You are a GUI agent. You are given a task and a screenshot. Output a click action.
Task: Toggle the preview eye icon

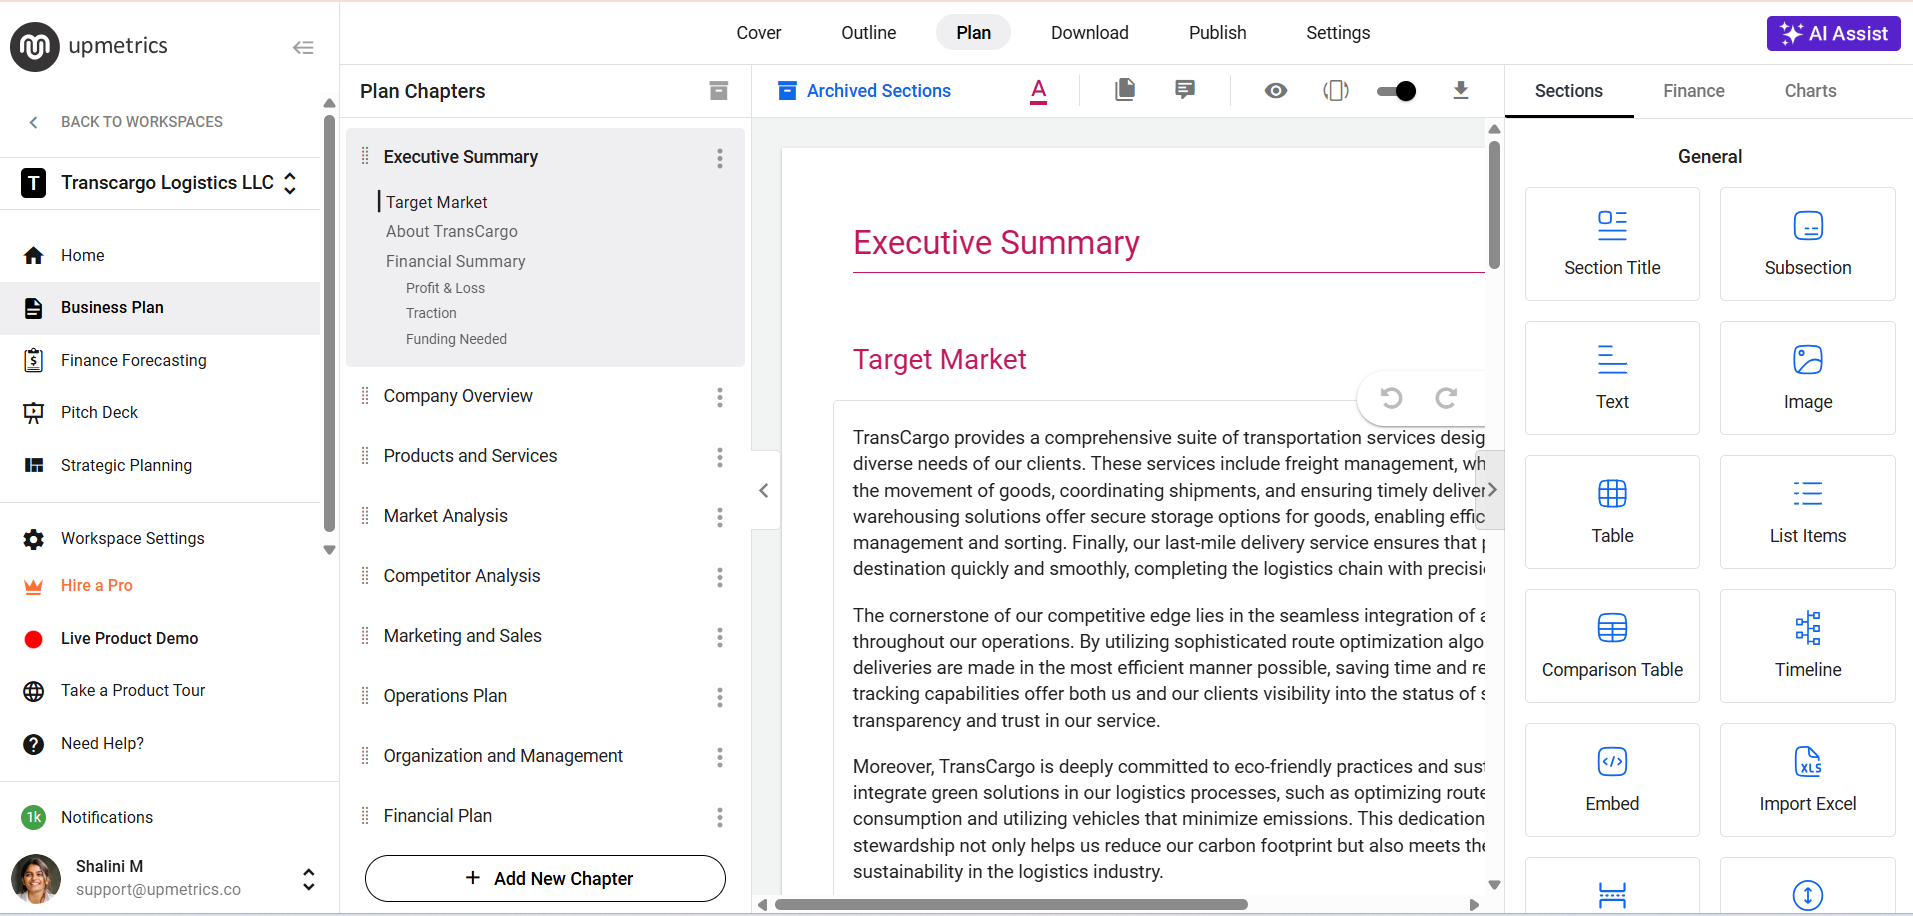point(1275,91)
